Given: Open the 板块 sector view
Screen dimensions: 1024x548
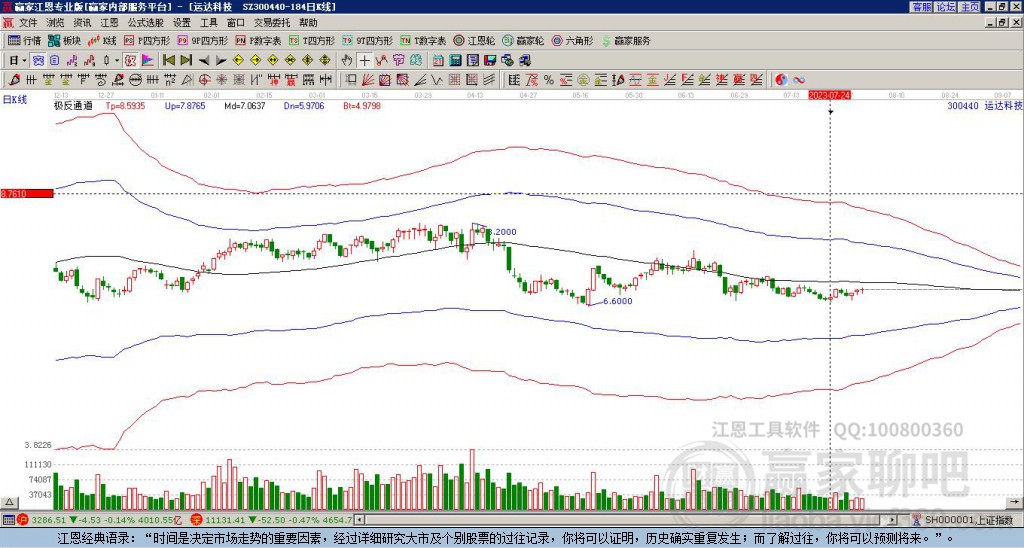Looking at the screenshot, I should pyautogui.click(x=64, y=40).
